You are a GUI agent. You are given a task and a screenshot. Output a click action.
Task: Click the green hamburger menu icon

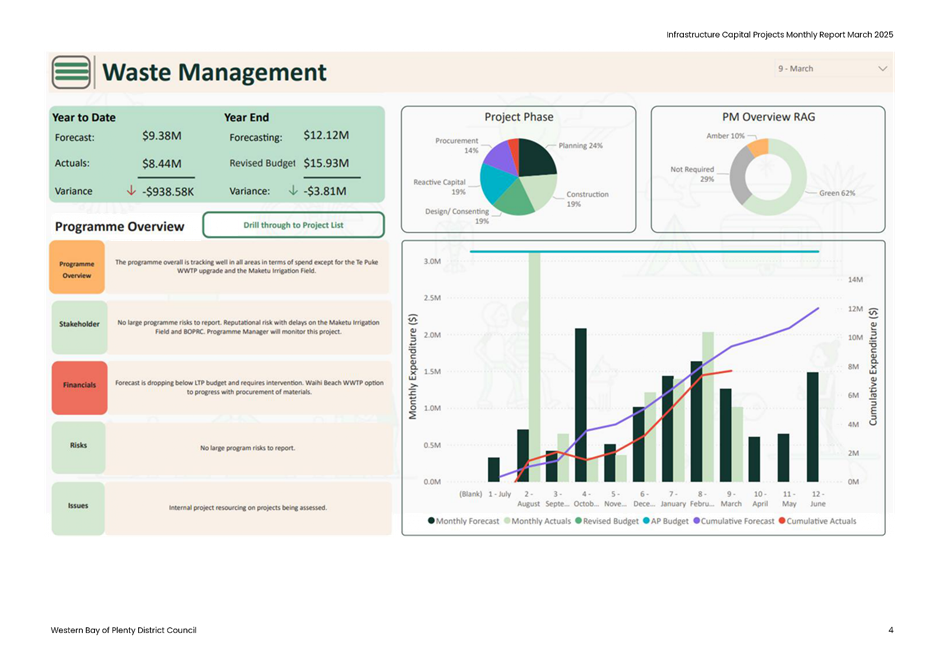coord(70,72)
